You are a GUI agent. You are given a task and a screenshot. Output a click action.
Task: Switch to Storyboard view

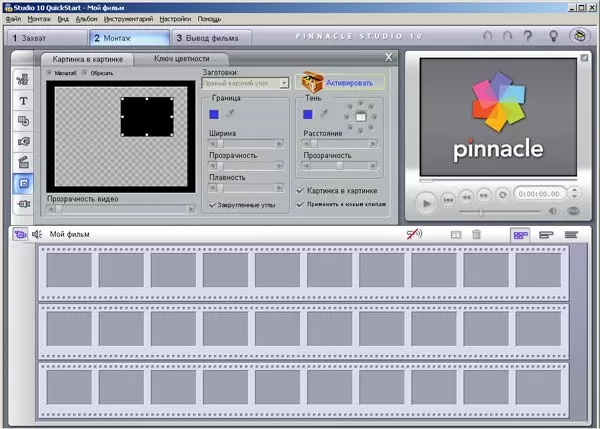(520, 234)
